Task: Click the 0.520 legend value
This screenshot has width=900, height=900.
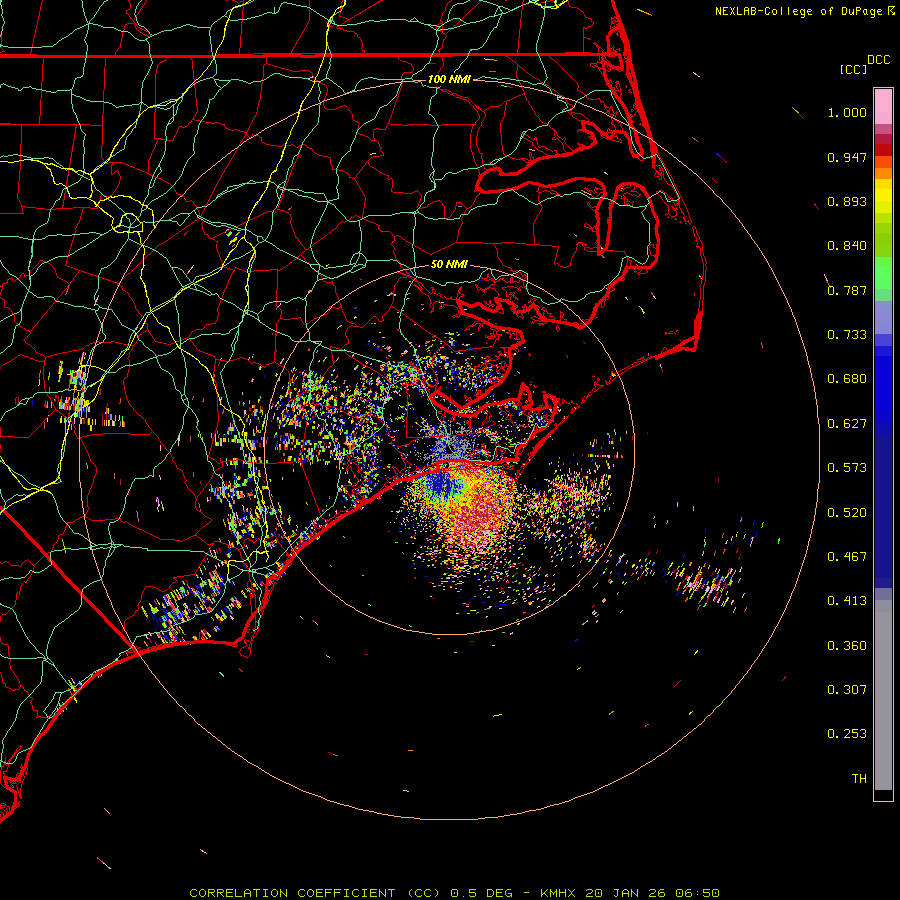Action: [847, 513]
